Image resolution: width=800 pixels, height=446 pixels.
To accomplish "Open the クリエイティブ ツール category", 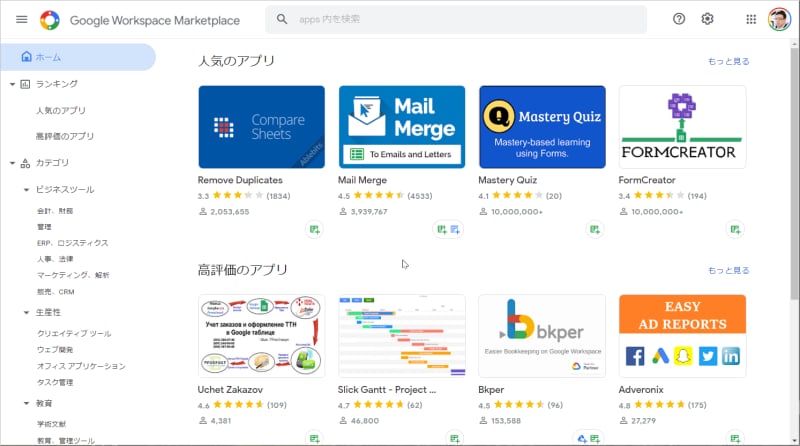I will point(74,334).
